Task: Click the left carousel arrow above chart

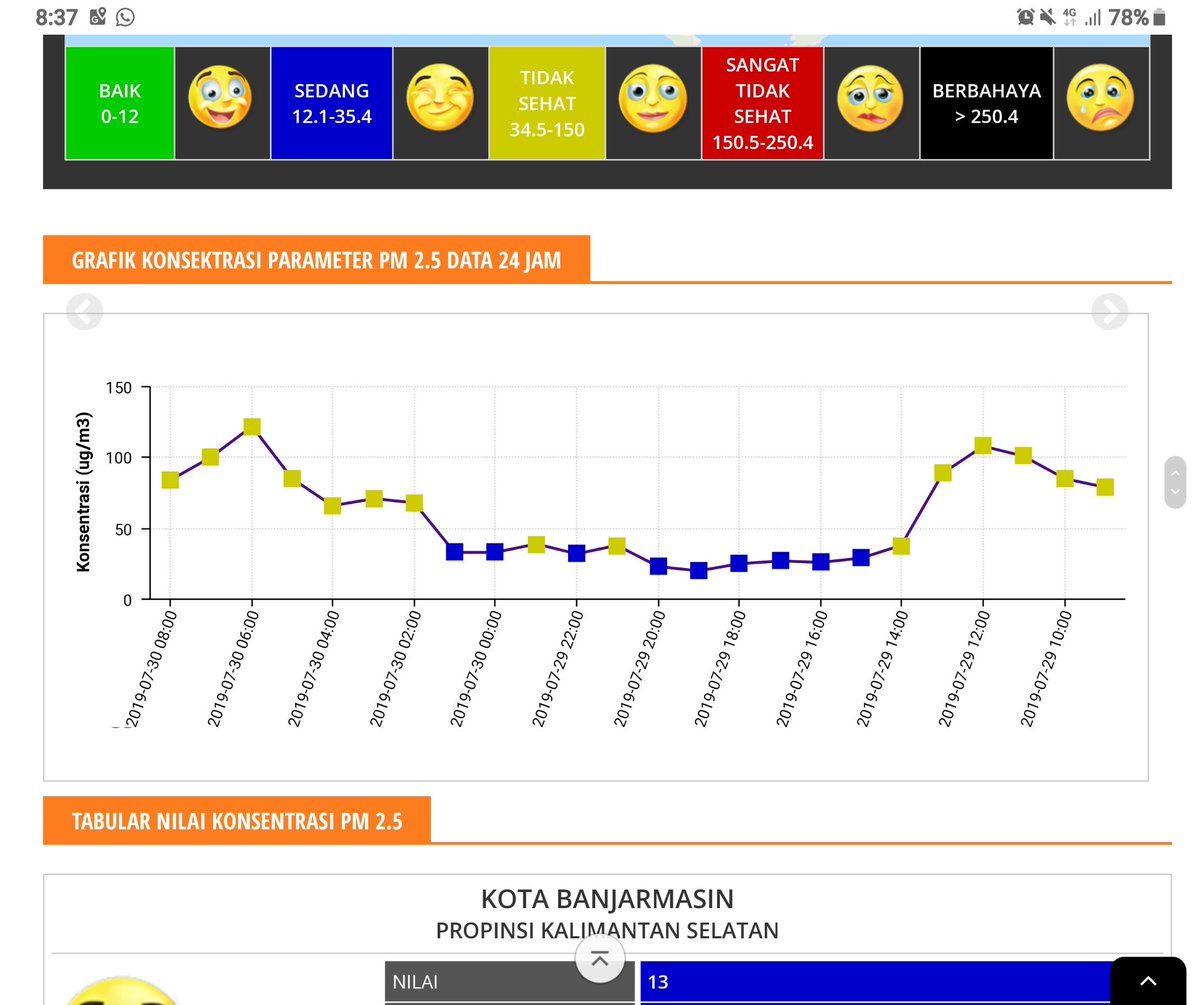Action: click(84, 313)
